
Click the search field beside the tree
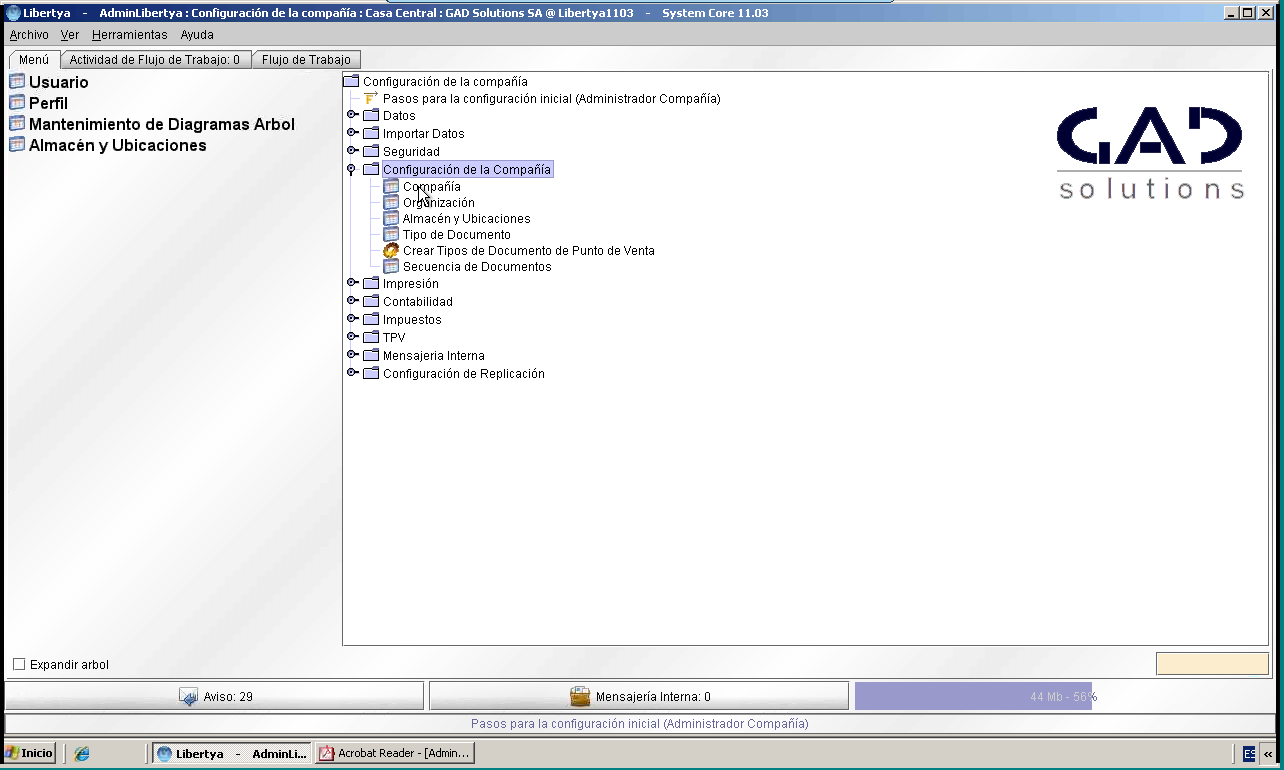1212,663
